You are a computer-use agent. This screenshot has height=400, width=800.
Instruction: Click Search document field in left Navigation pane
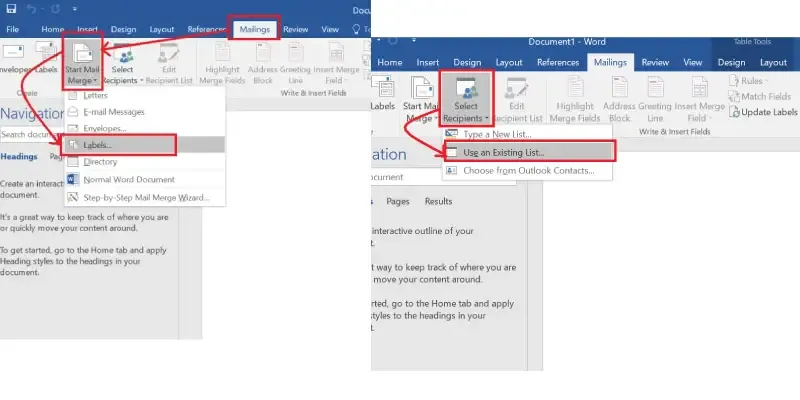click(31, 135)
